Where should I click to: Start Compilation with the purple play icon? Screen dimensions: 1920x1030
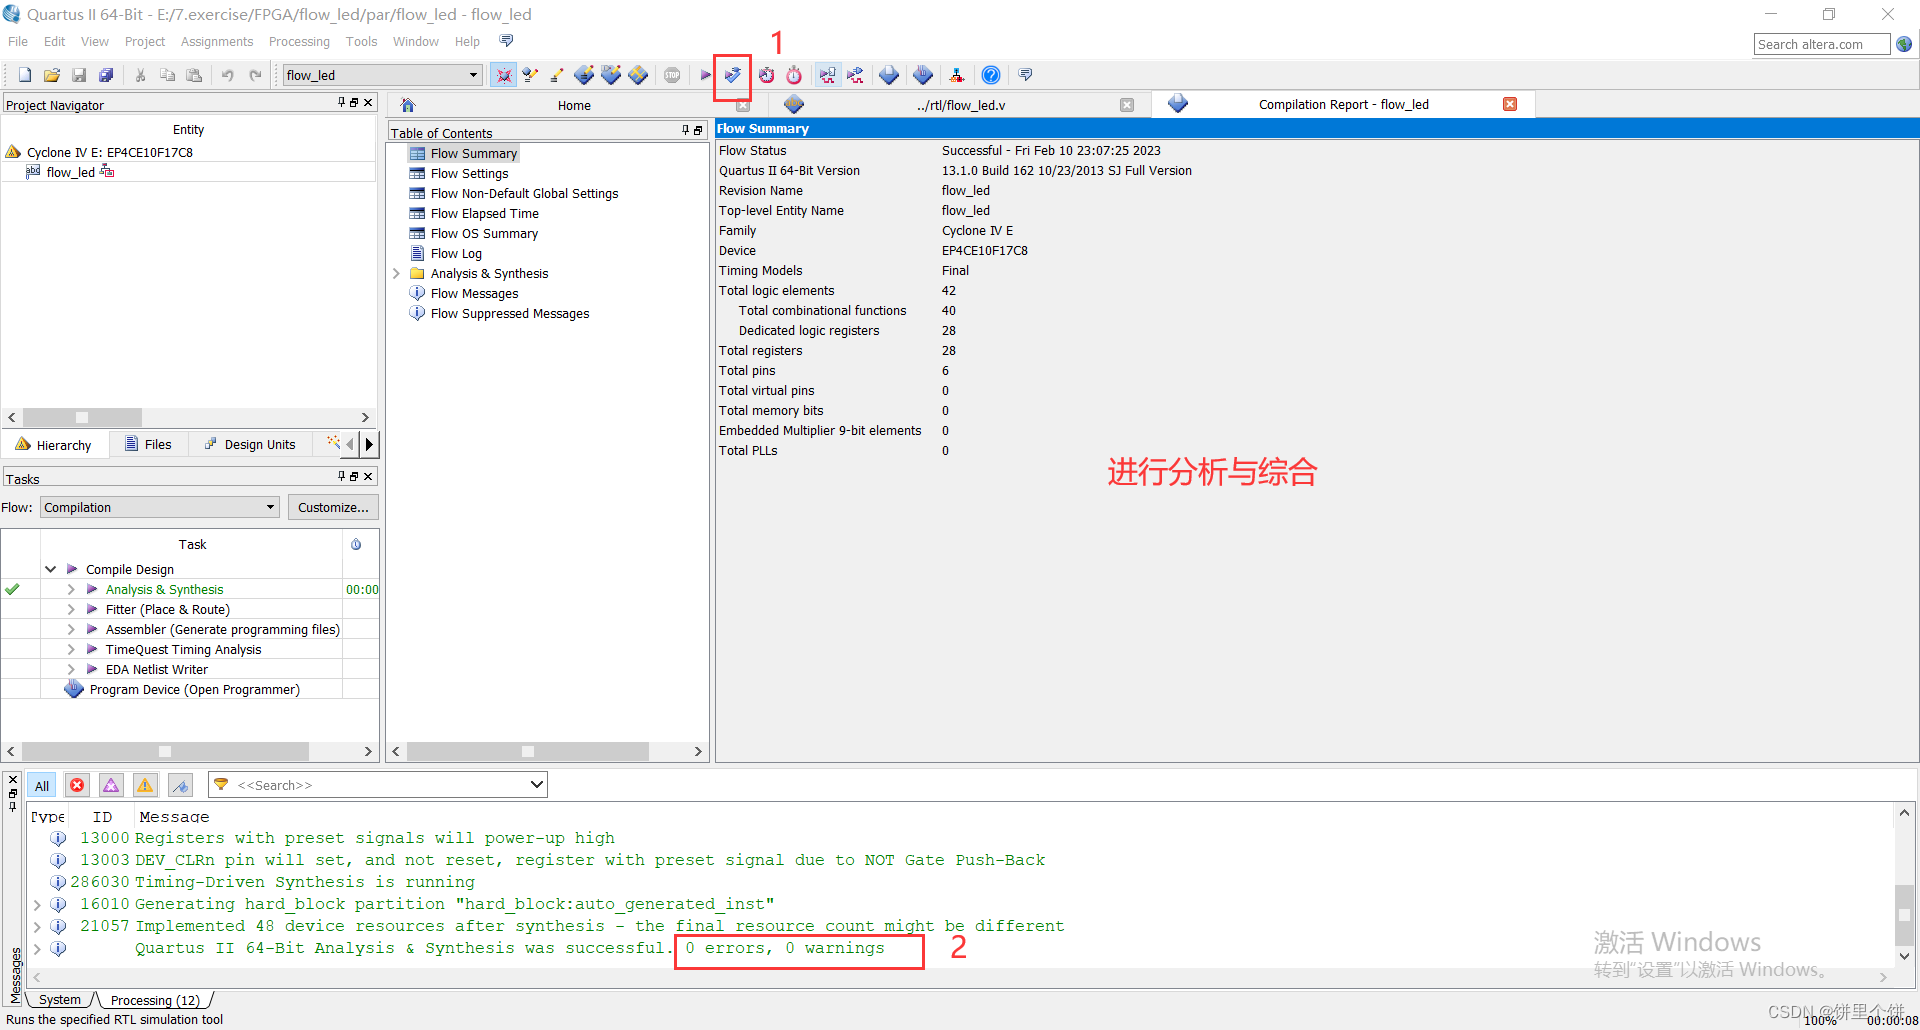point(706,75)
